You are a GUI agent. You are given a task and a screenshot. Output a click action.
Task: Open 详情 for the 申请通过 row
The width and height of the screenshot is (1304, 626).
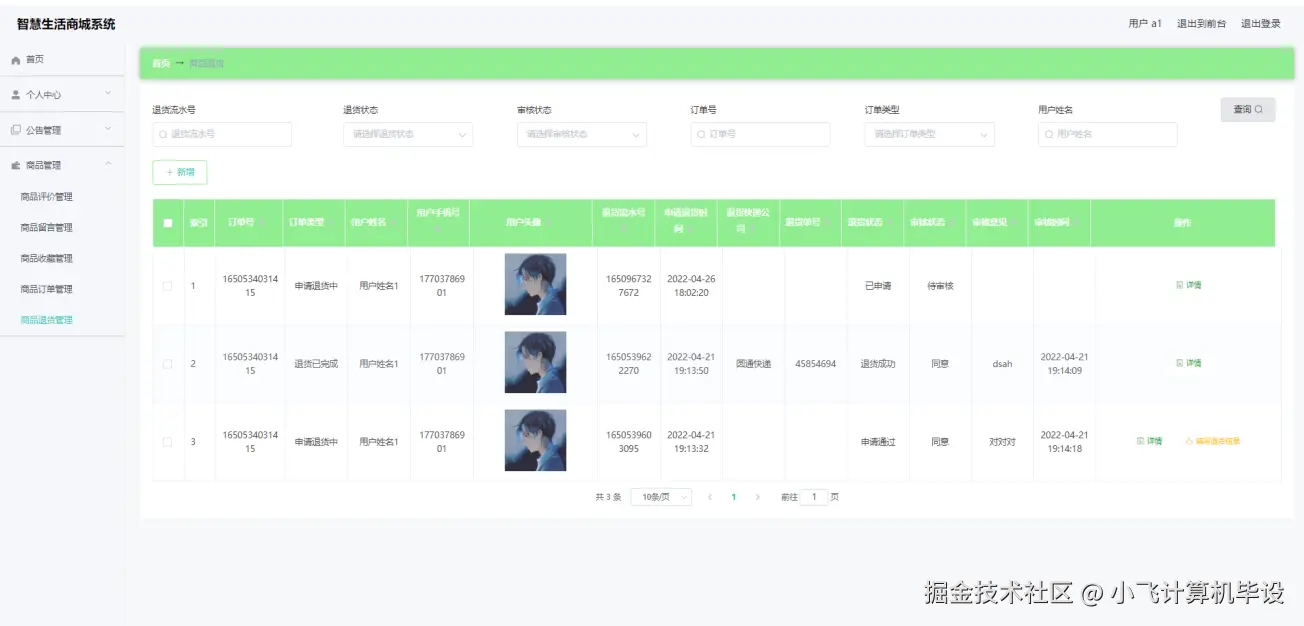click(x=1150, y=441)
